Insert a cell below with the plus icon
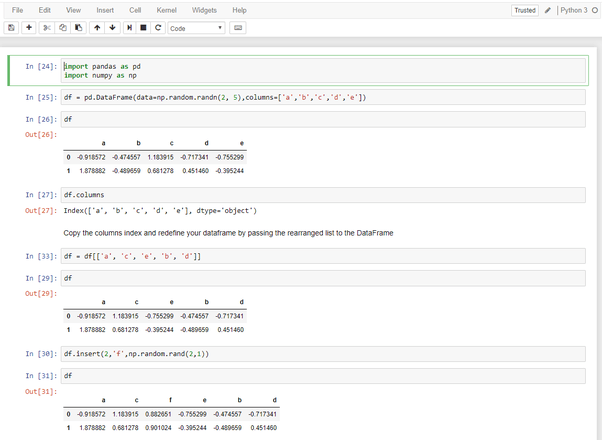The height and width of the screenshot is (440, 602). [29, 28]
